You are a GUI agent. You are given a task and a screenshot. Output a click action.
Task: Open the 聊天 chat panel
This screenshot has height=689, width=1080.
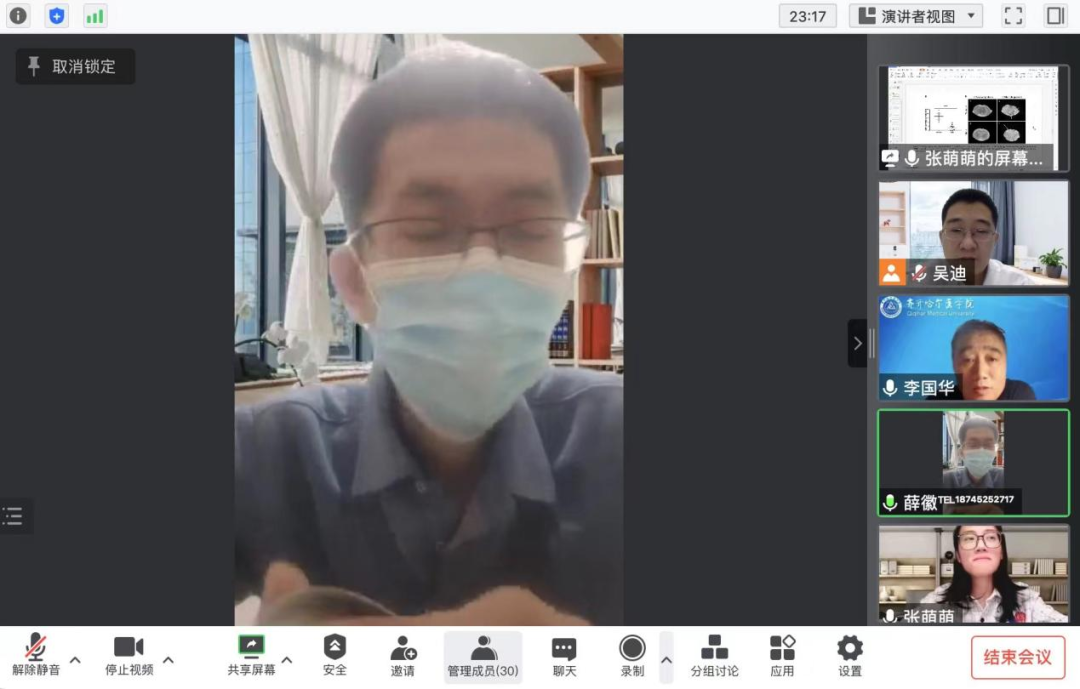pyautogui.click(x=564, y=655)
